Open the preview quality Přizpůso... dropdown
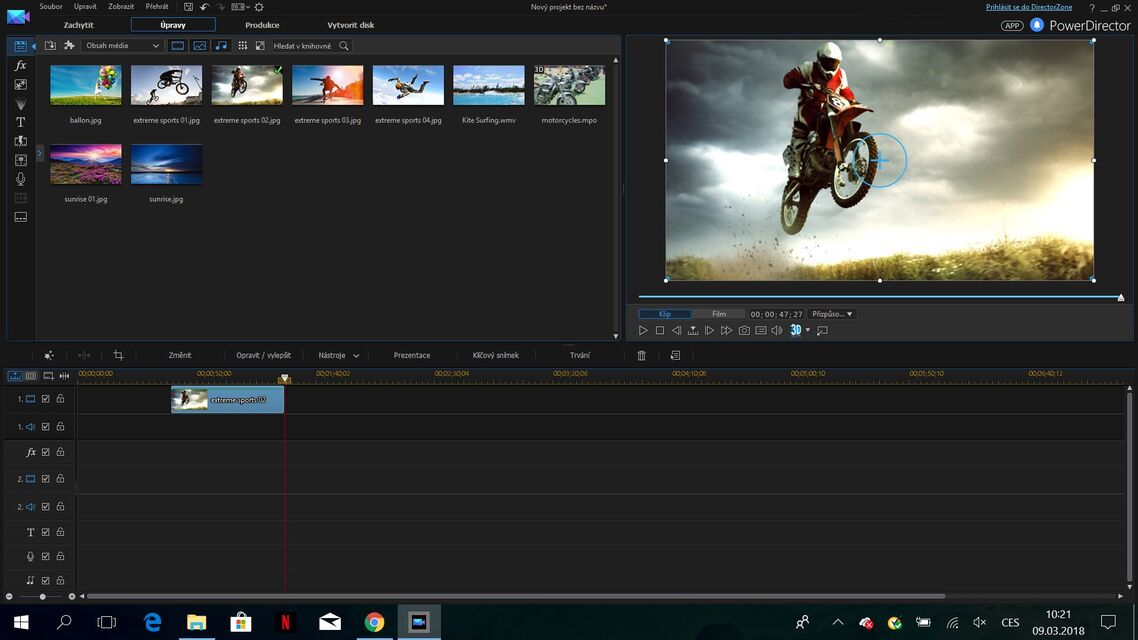 [x=832, y=314]
